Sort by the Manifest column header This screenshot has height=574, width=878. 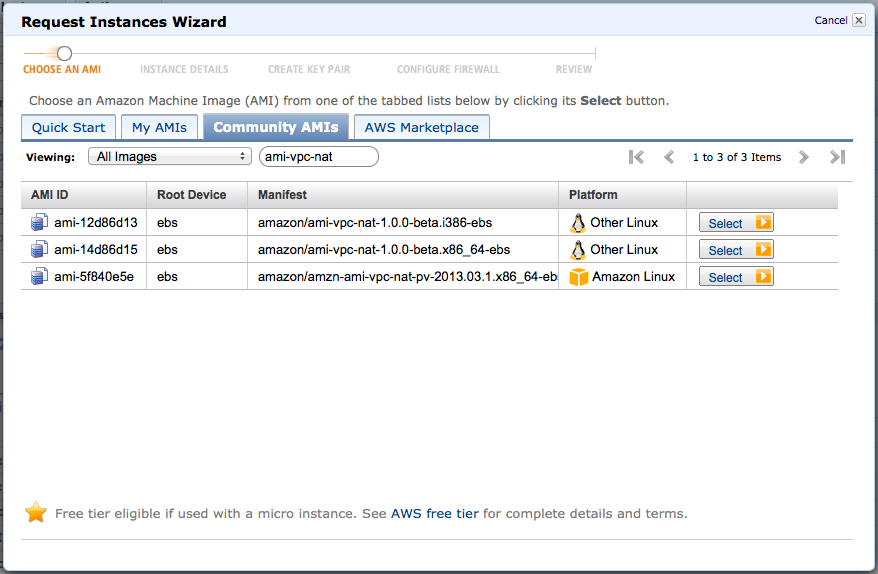403,195
